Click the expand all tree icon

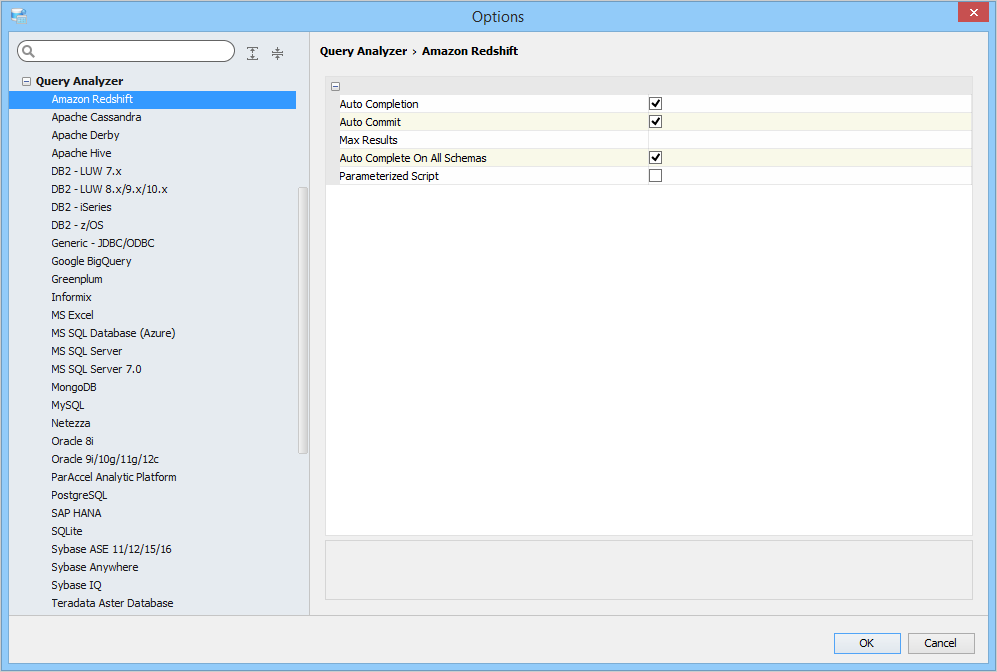252,53
